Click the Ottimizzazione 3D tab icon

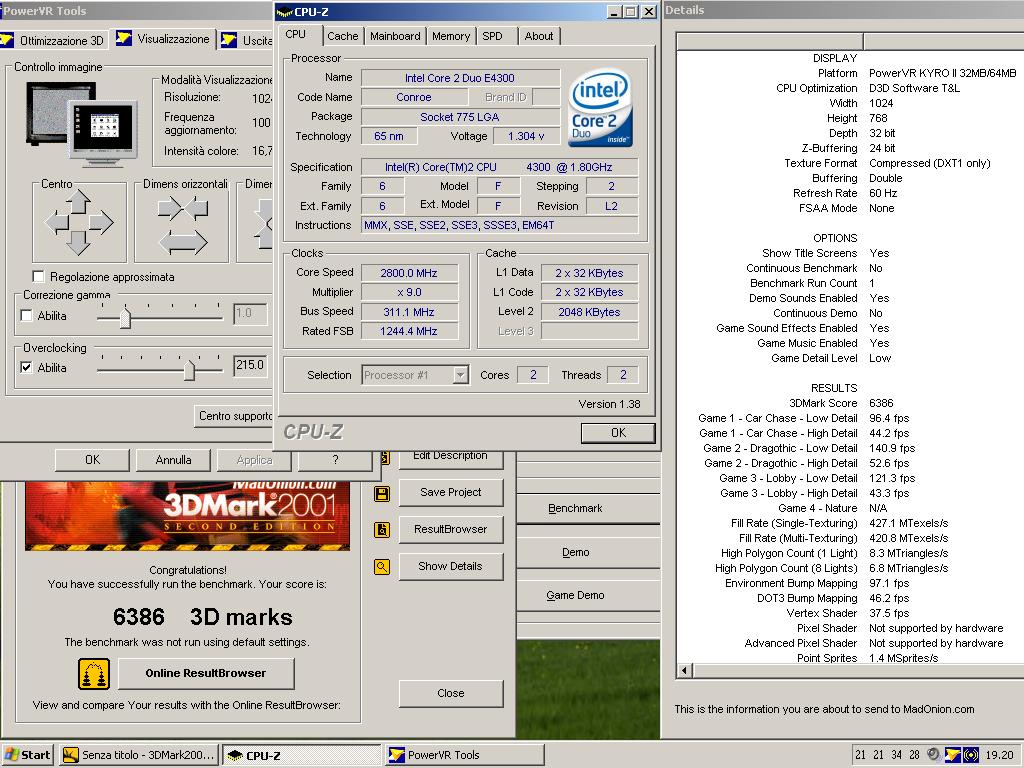point(7,40)
